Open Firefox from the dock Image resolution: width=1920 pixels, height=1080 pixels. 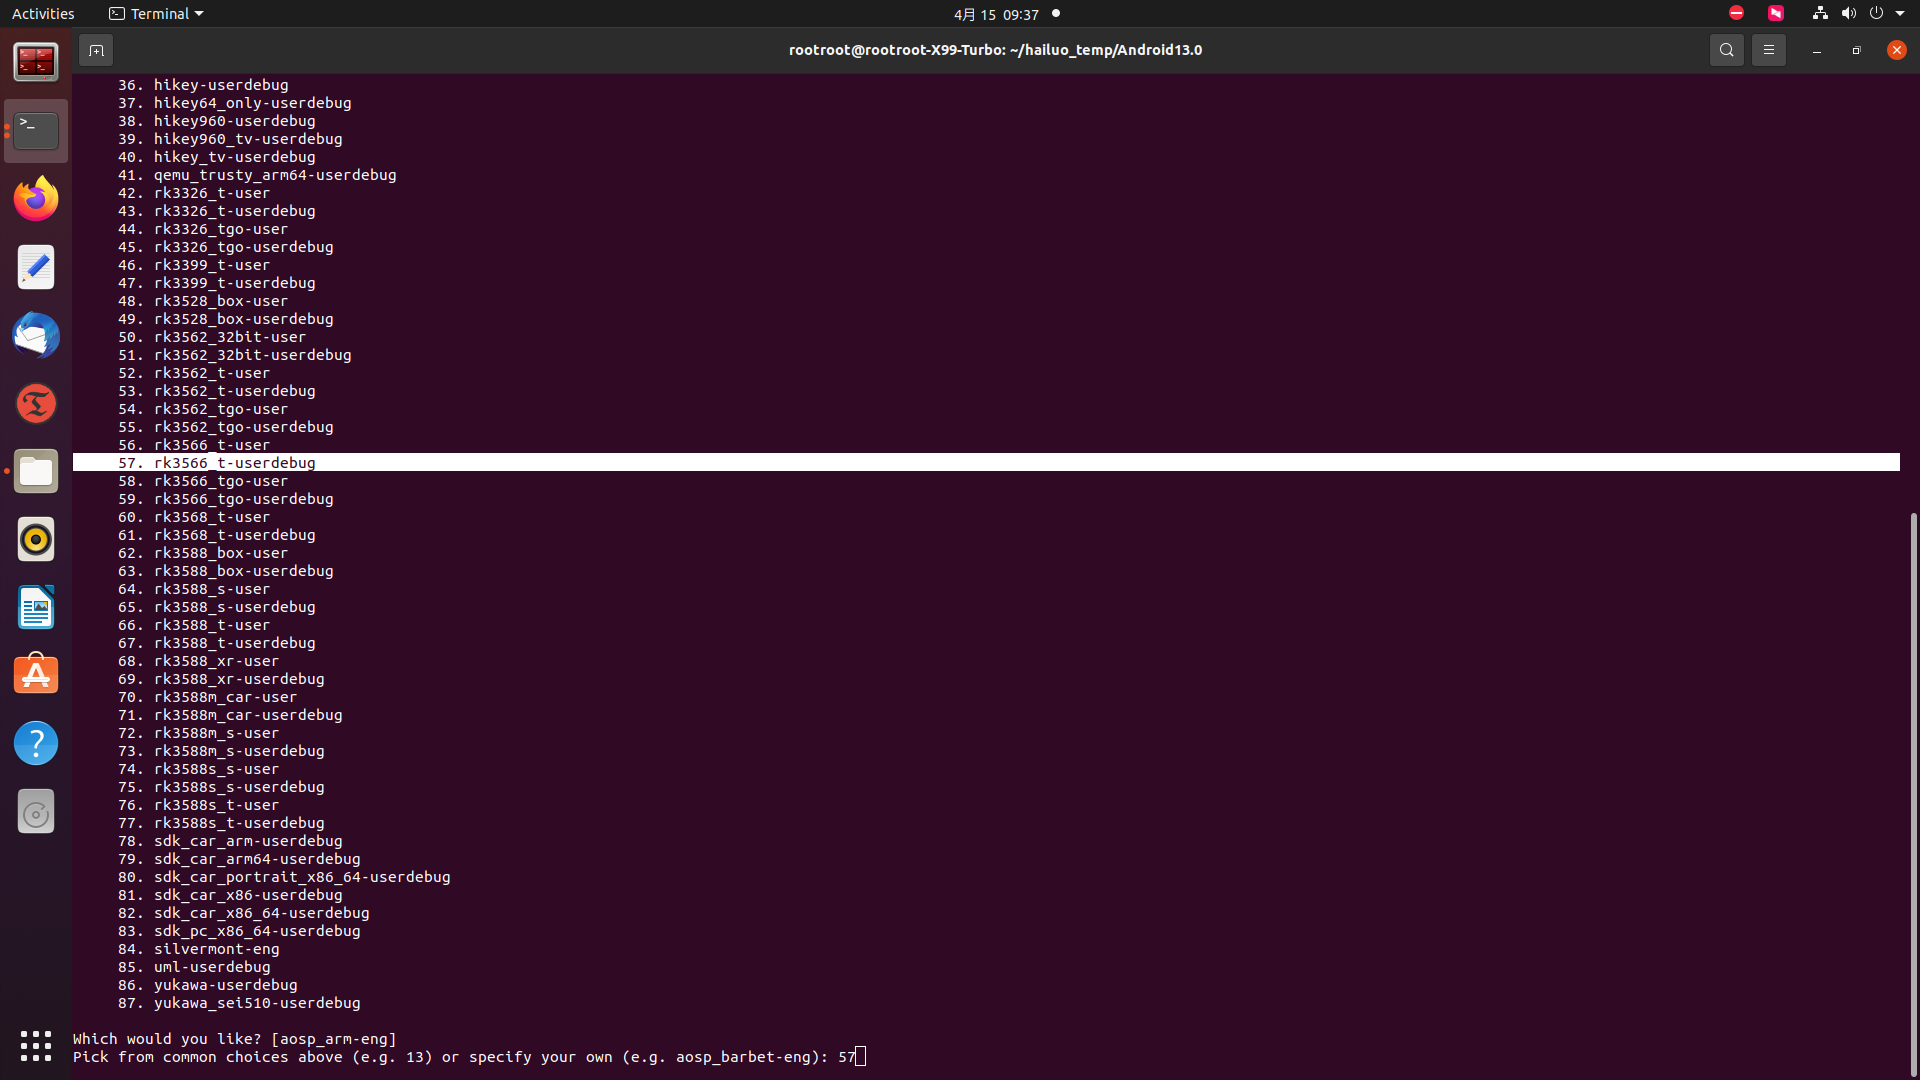coord(36,199)
